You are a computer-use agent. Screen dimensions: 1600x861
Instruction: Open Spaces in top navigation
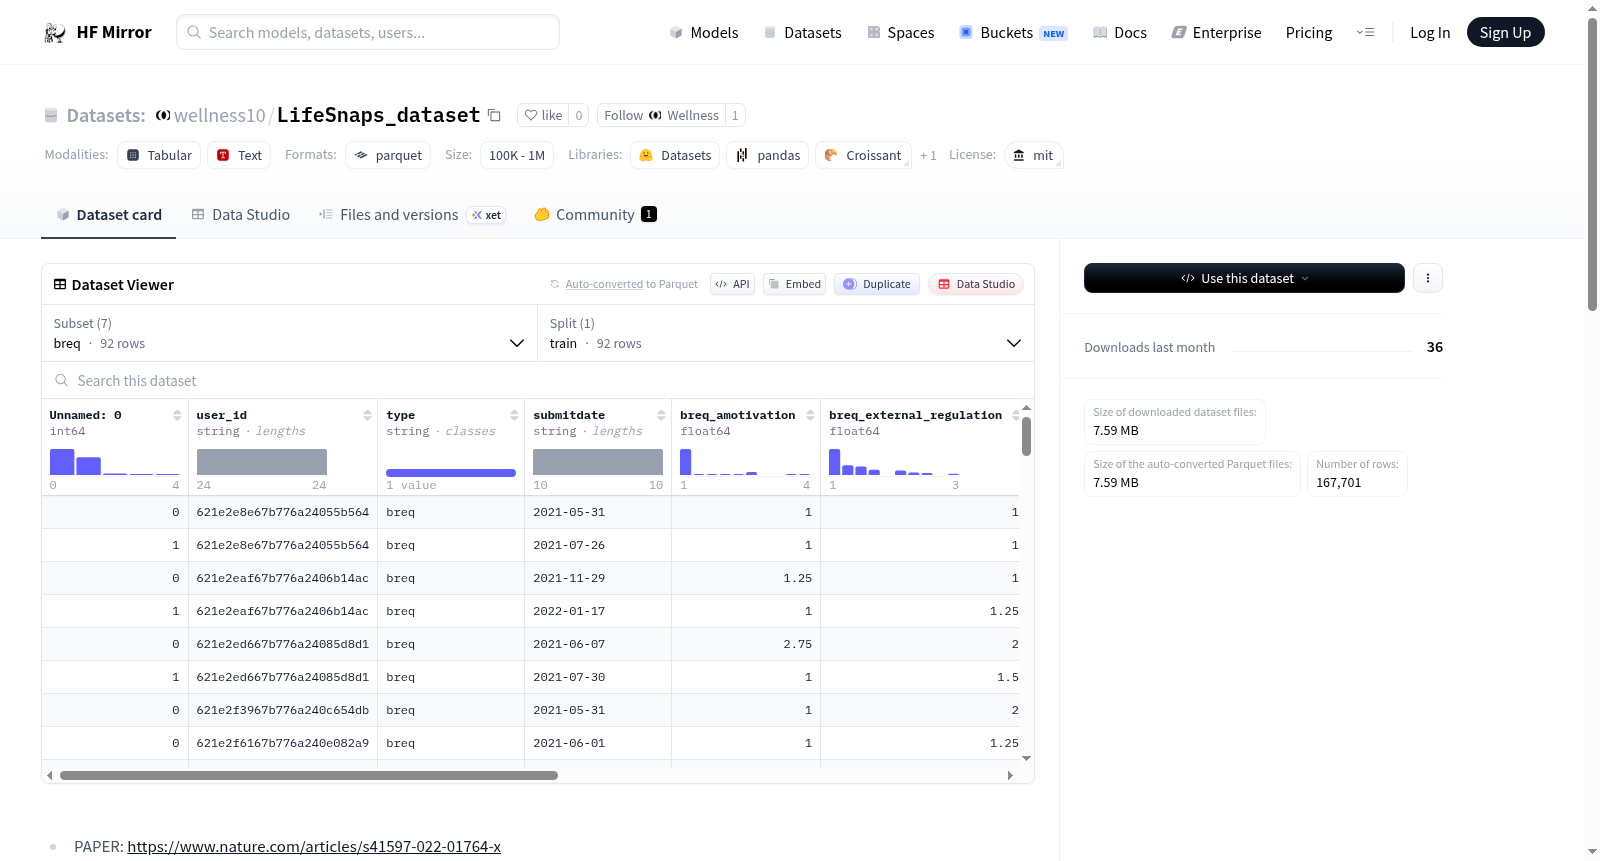900,33
